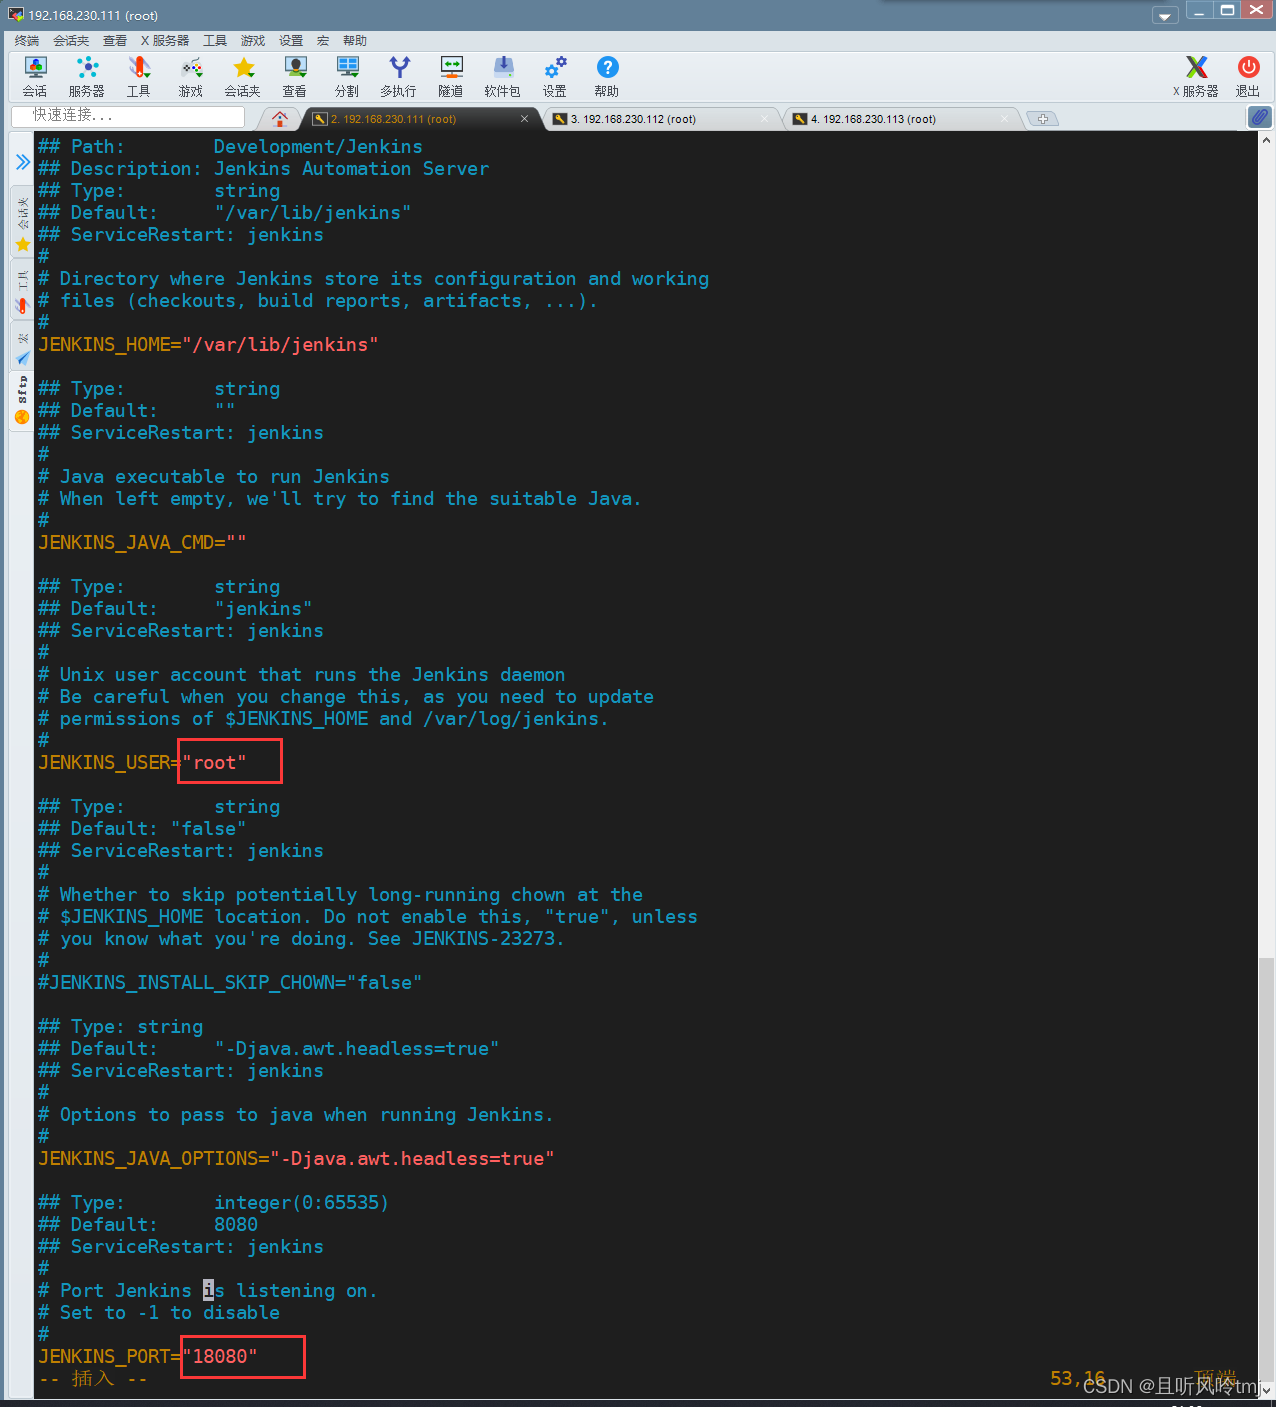Click "## Description: Jenkins Automation Server" line
The image size is (1276, 1407).
tap(264, 169)
